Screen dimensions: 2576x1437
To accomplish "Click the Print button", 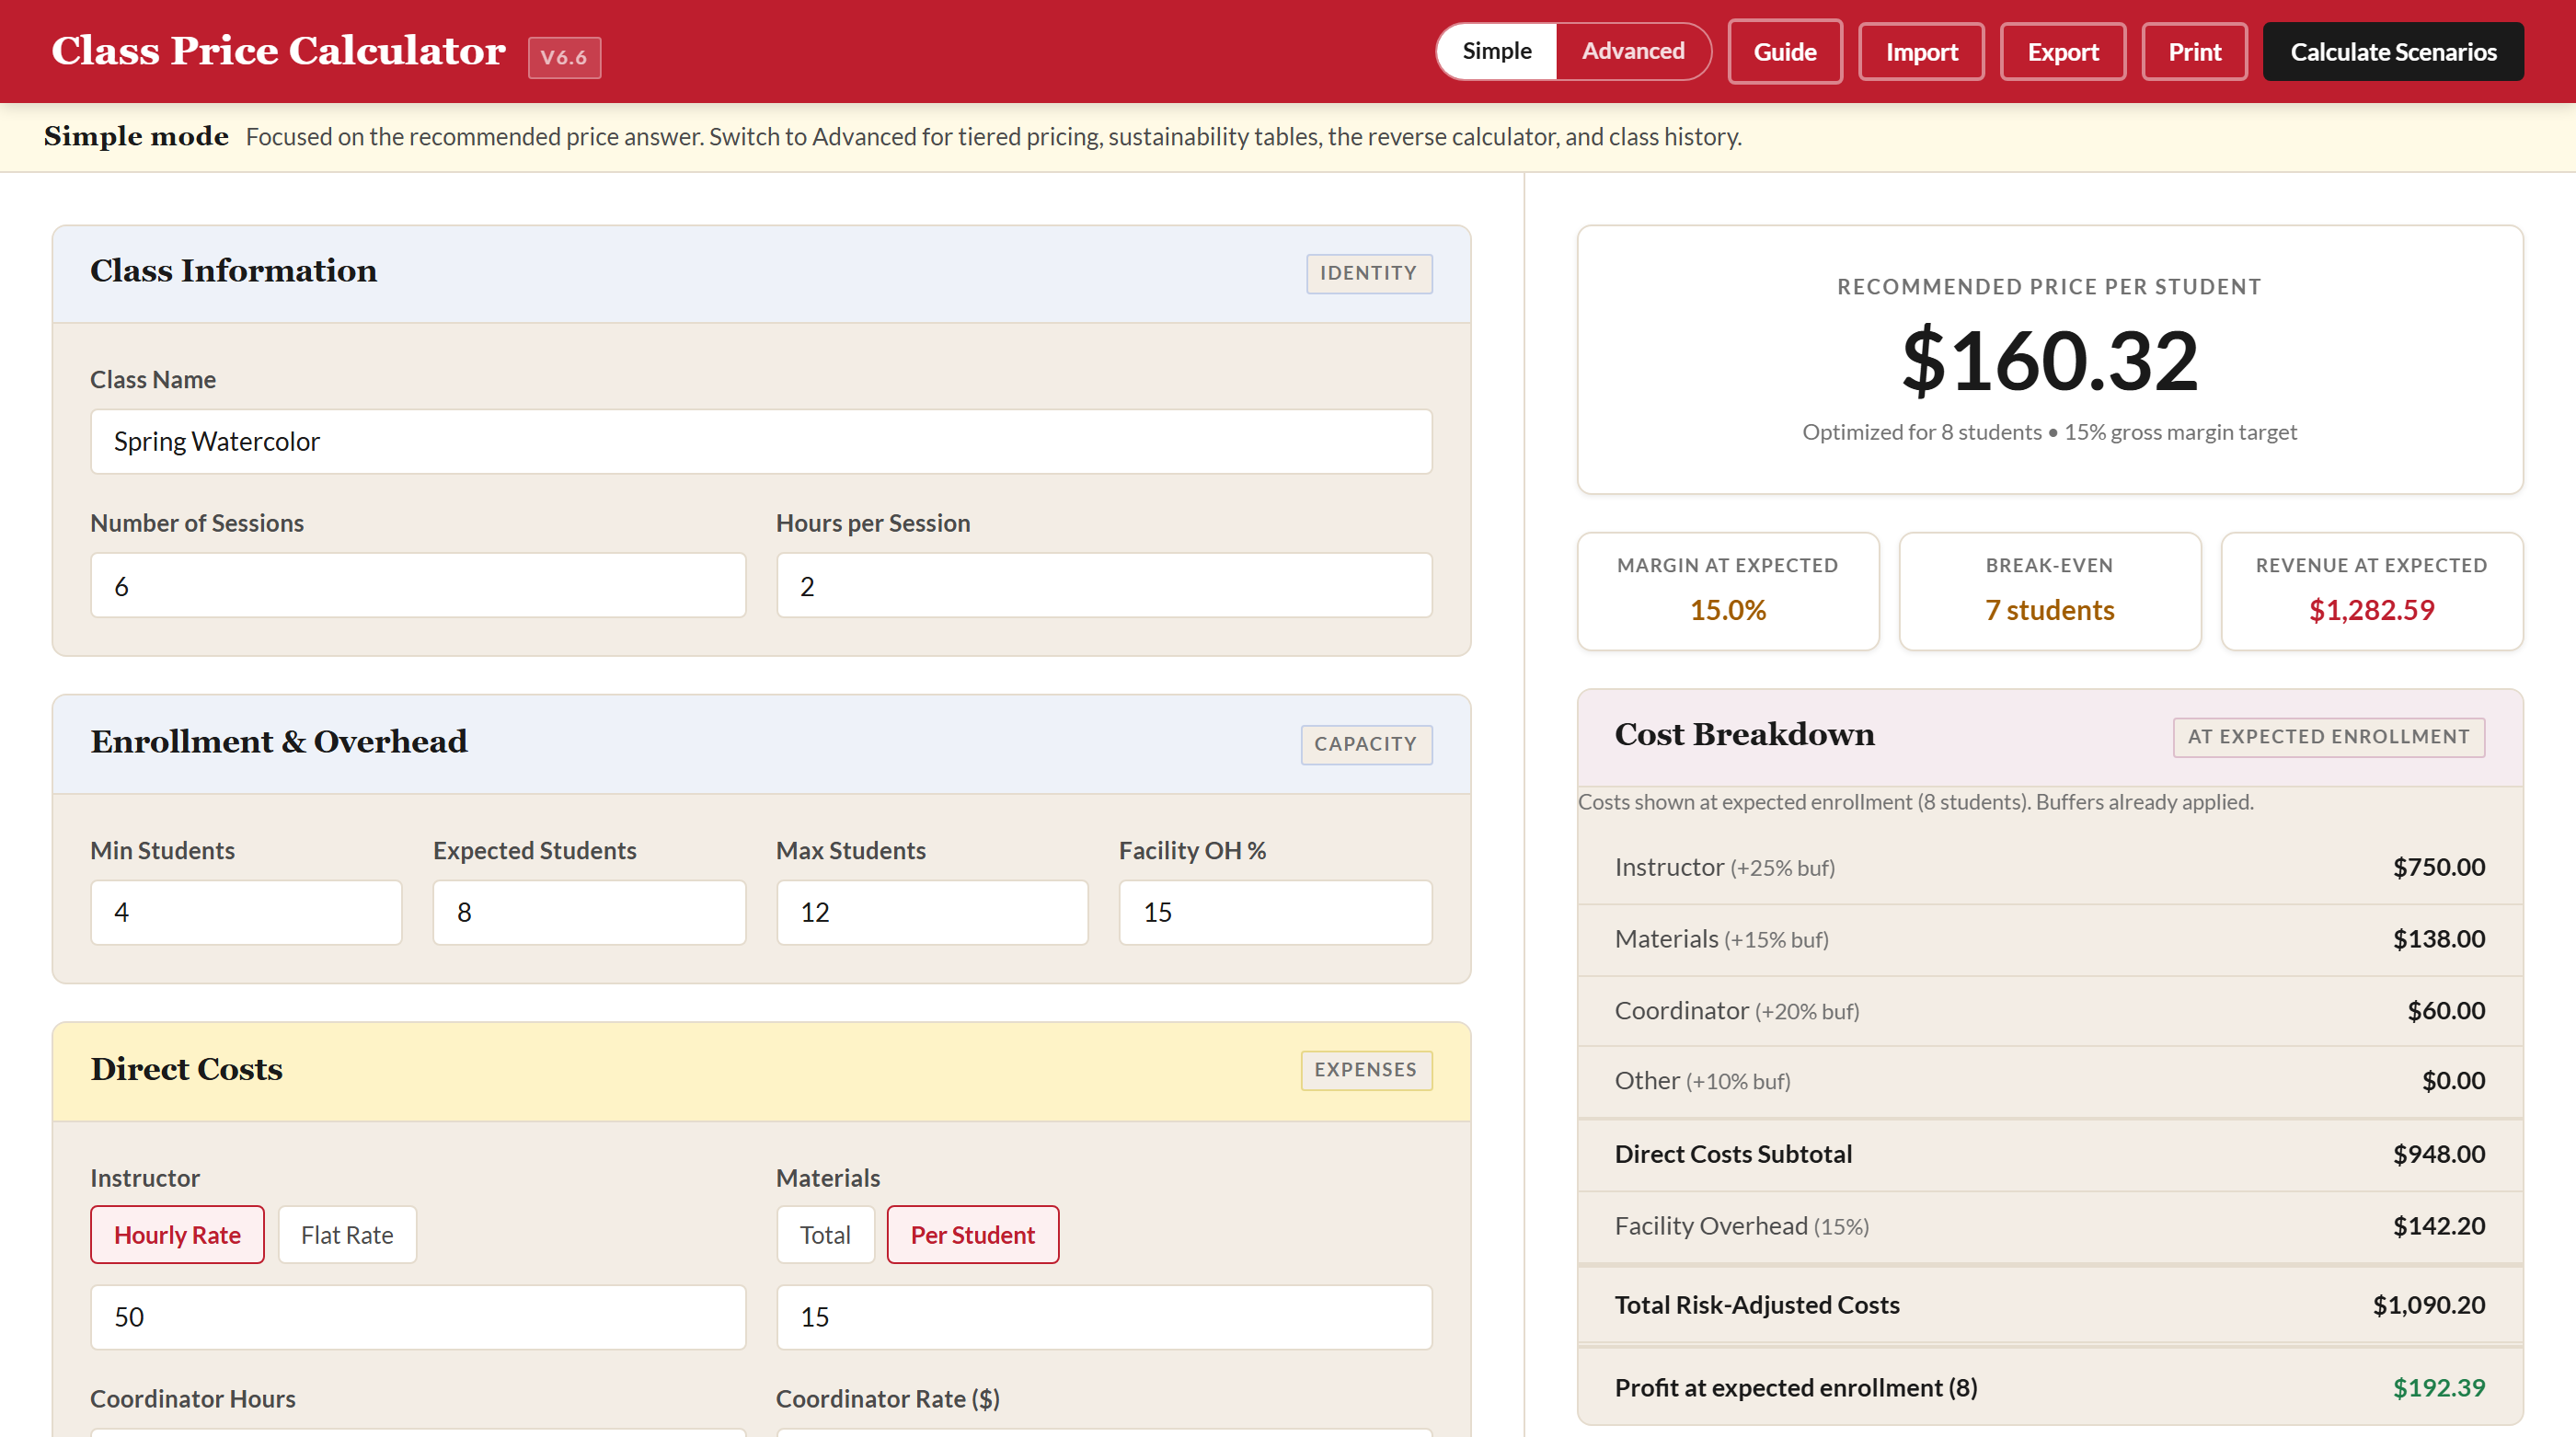I will [x=2194, y=52].
